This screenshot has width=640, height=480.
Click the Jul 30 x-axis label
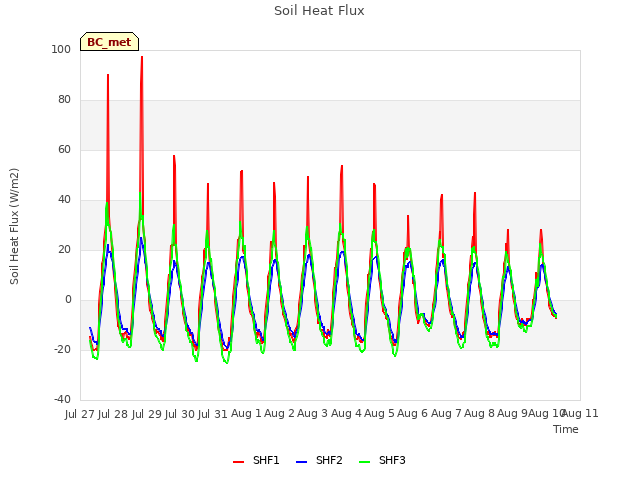click(180, 414)
